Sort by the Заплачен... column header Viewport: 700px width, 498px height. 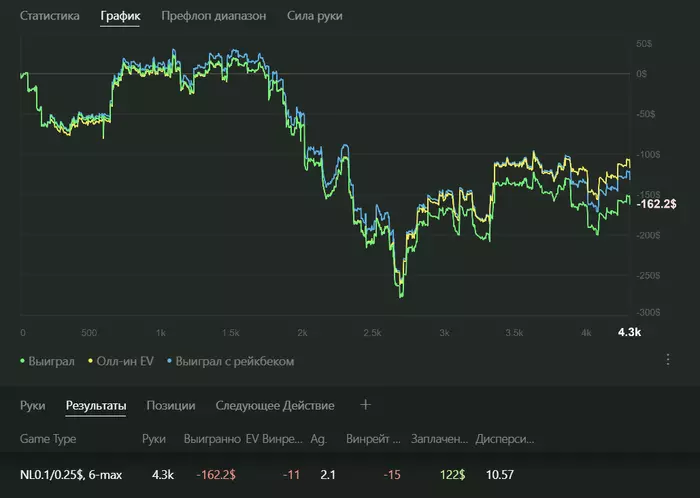point(439,439)
